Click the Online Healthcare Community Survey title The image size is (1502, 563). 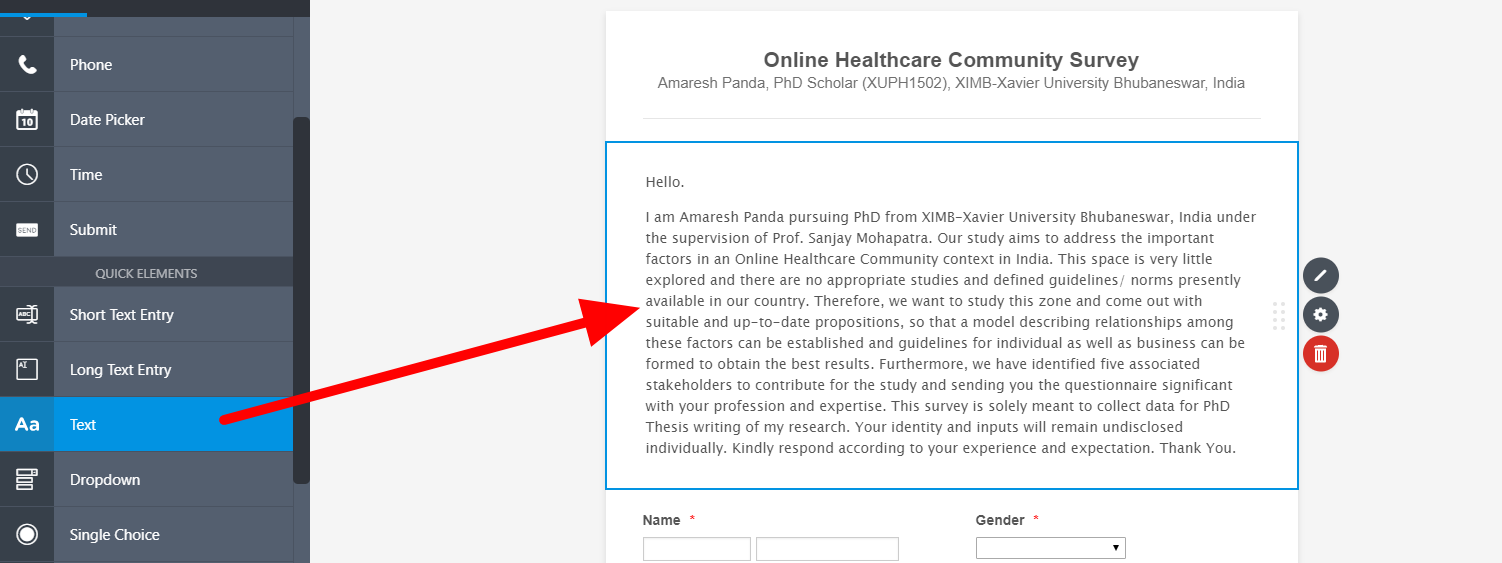pyautogui.click(x=951, y=60)
